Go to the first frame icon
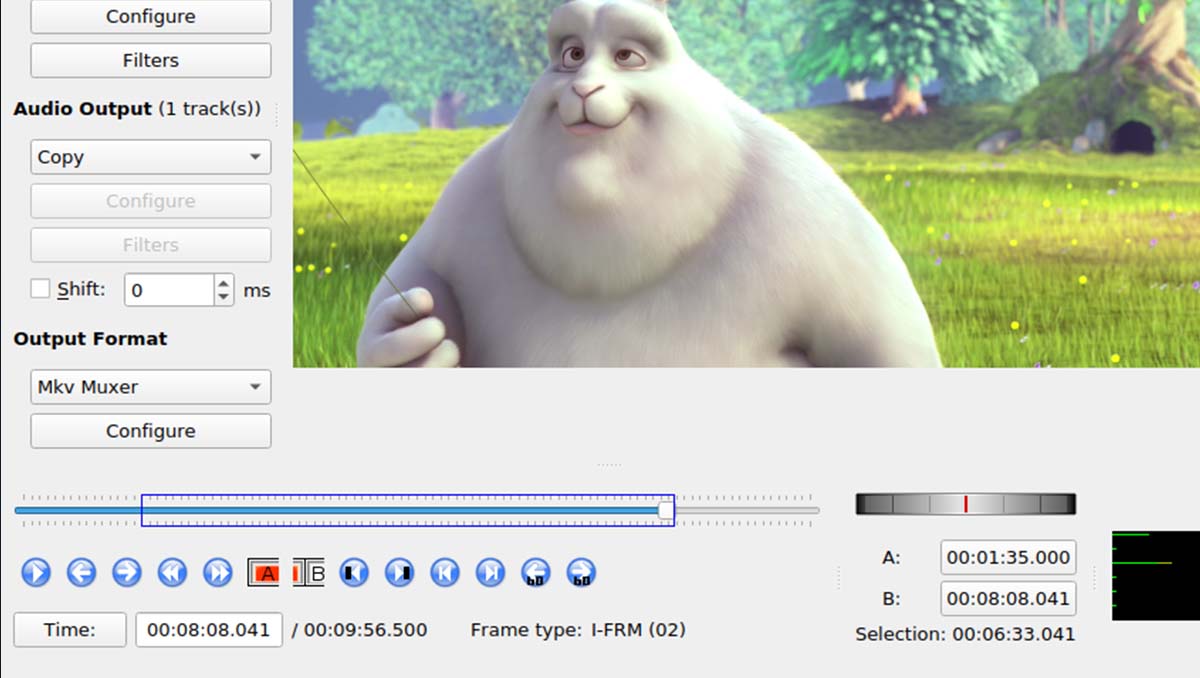The height and width of the screenshot is (678, 1200). [445, 572]
